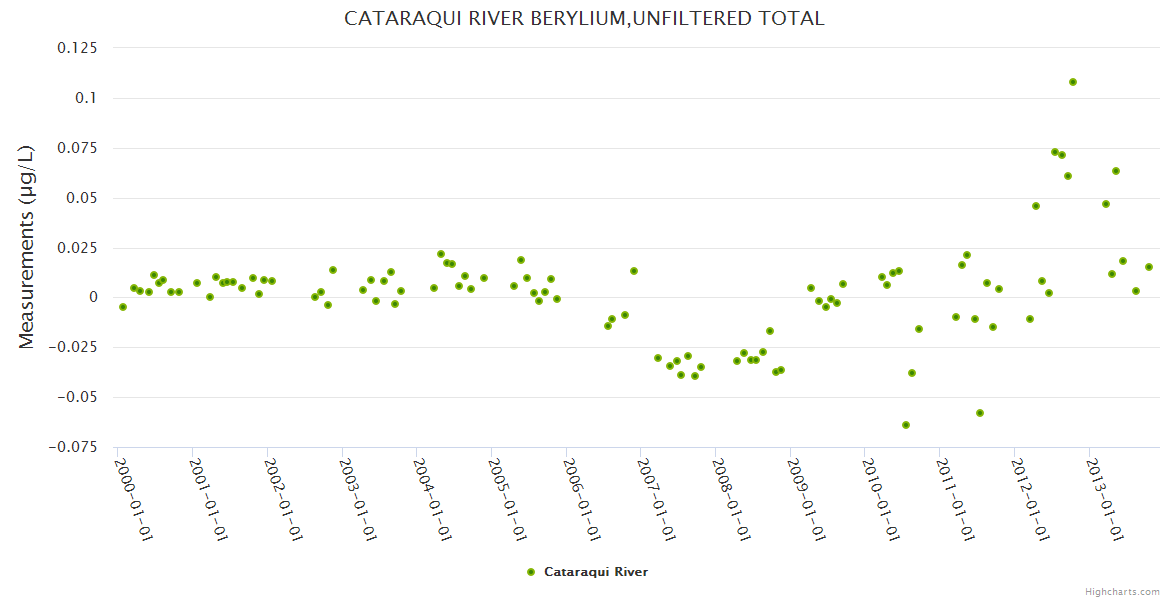Select the late-2006 point above zero
Image resolution: width=1170 pixels, height=600 pixels.
pyautogui.click(x=634, y=271)
